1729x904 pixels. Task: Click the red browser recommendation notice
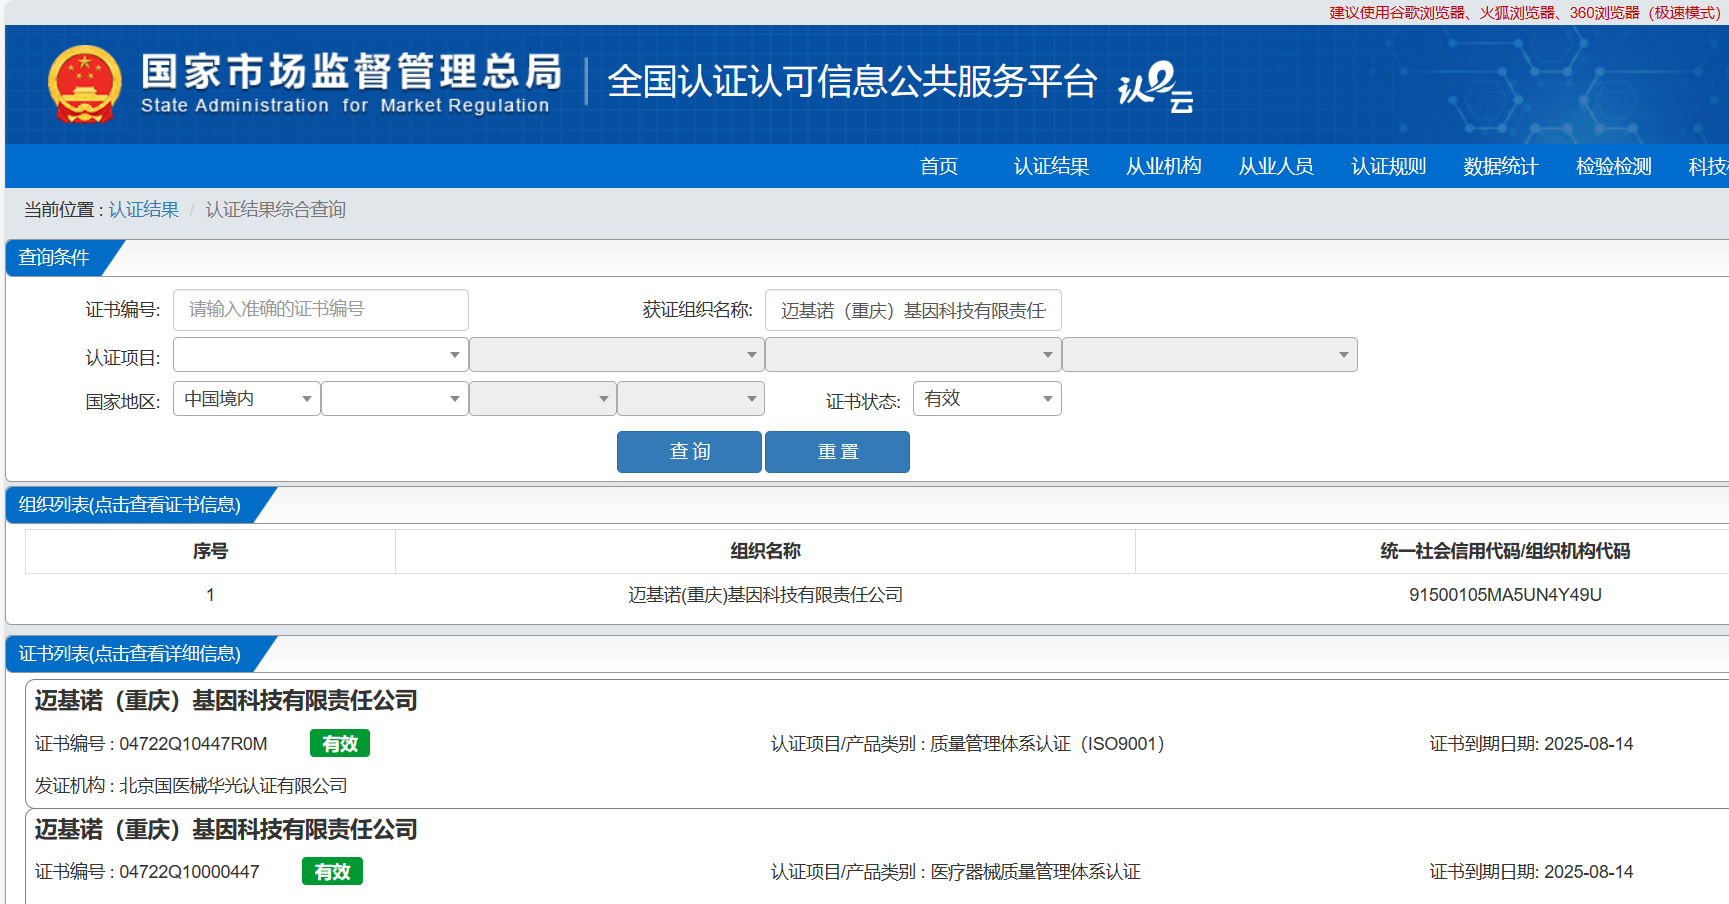click(1525, 13)
